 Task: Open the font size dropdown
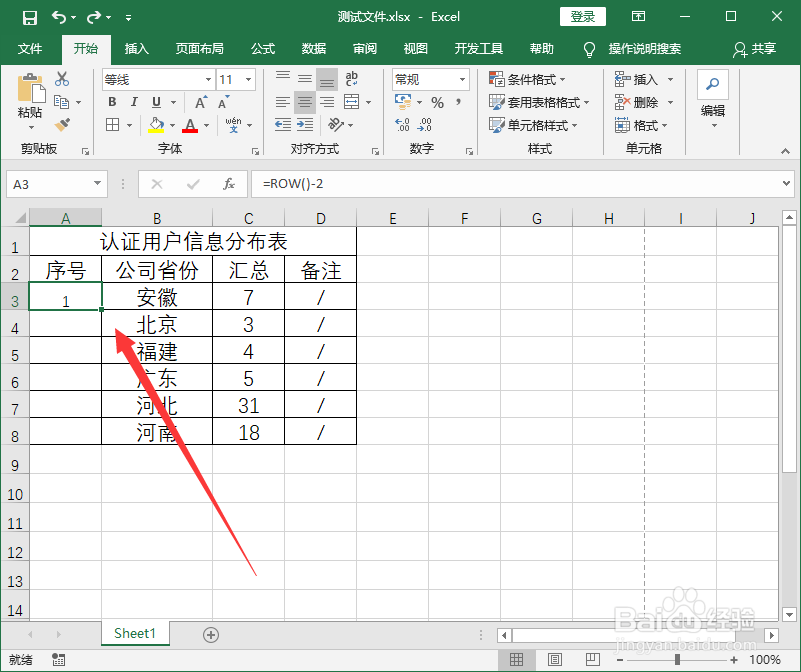247,79
